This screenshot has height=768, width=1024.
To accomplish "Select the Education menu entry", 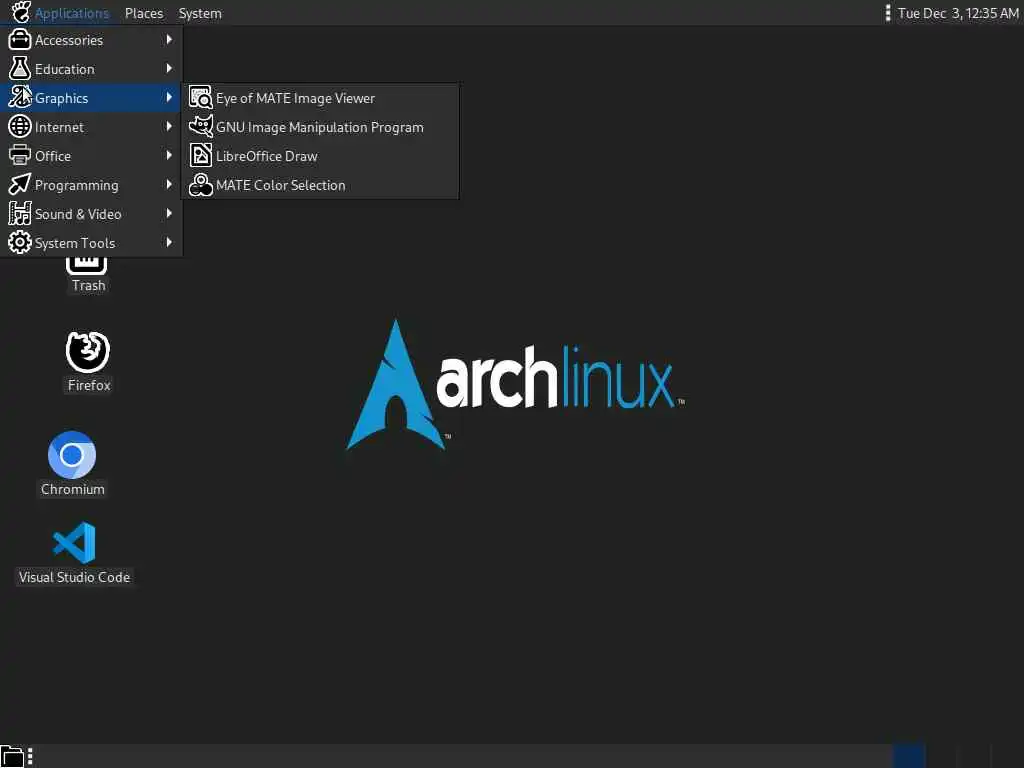I will pyautogui.click(x=91, y=69).
